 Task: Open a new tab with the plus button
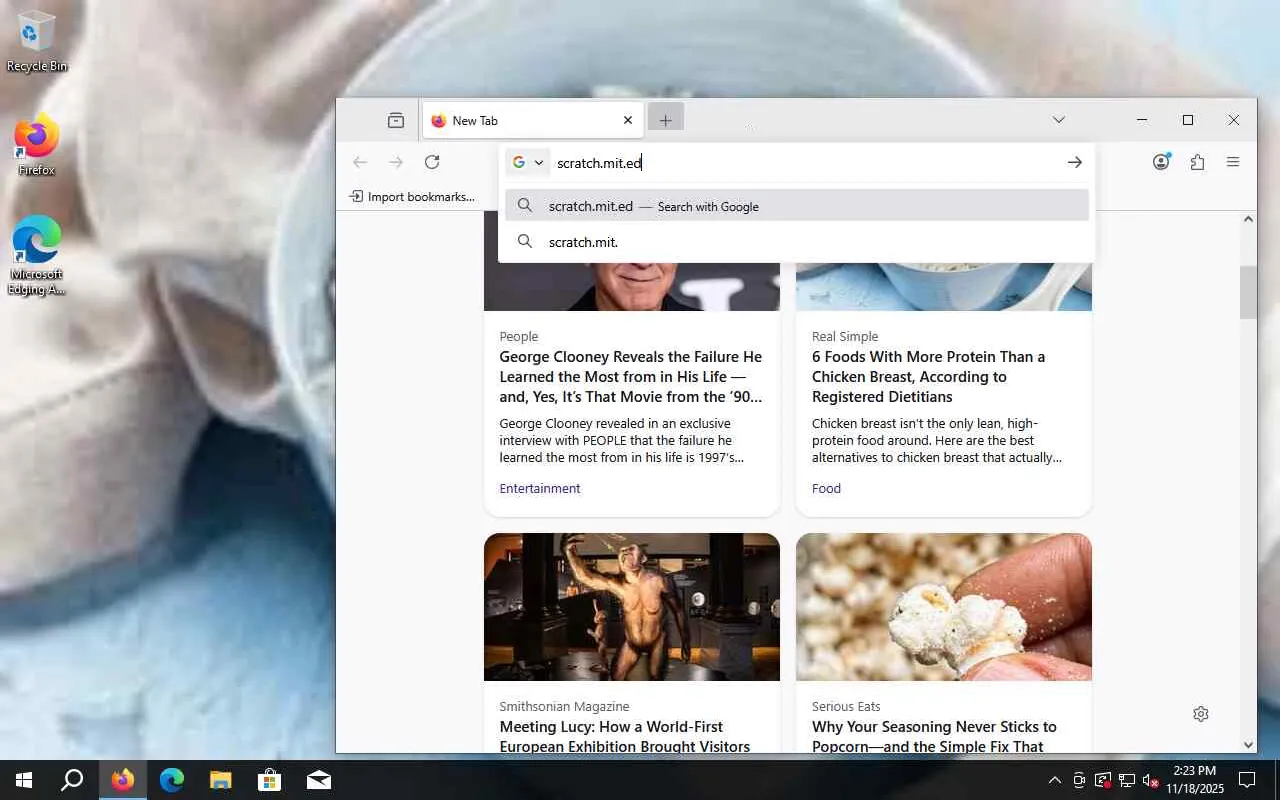665,120
